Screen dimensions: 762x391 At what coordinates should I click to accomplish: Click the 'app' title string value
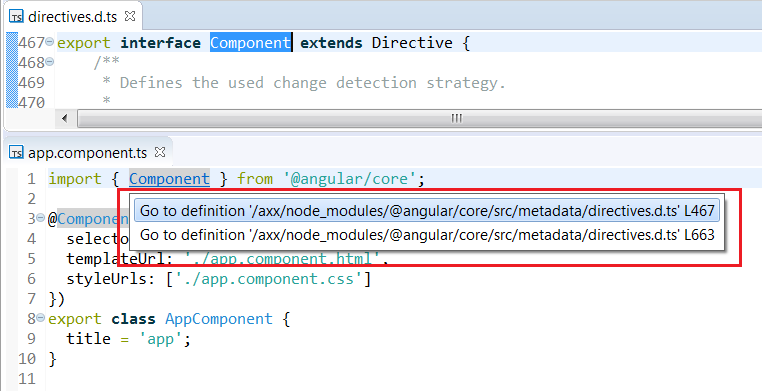(x=160, y=339)
